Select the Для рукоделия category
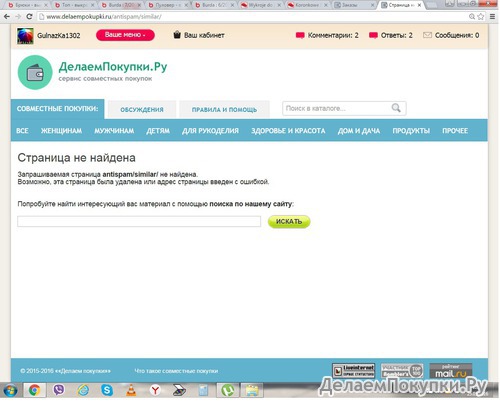The width and height of the screenshot is (500, 404). tap(210, 131)
